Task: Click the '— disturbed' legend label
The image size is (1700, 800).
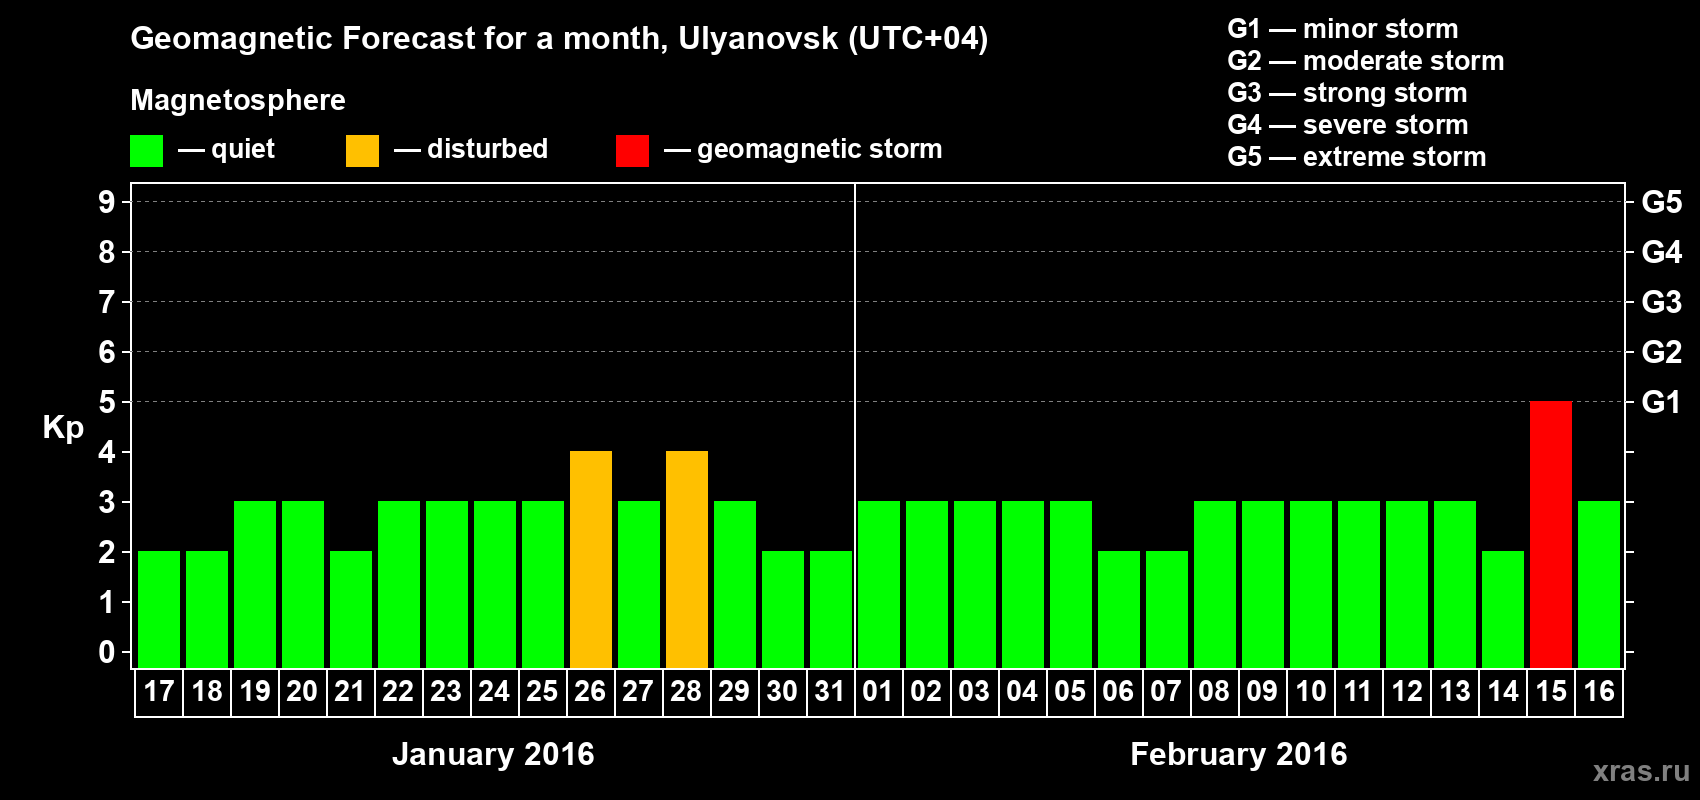Action: (471, 149)
